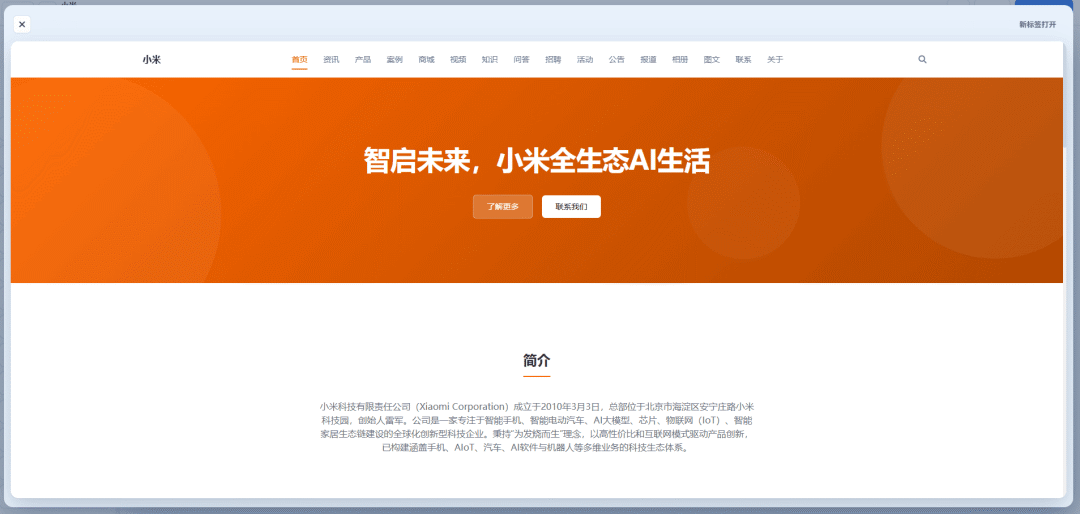Click the 联系我们 hero button

pos(571,207)
